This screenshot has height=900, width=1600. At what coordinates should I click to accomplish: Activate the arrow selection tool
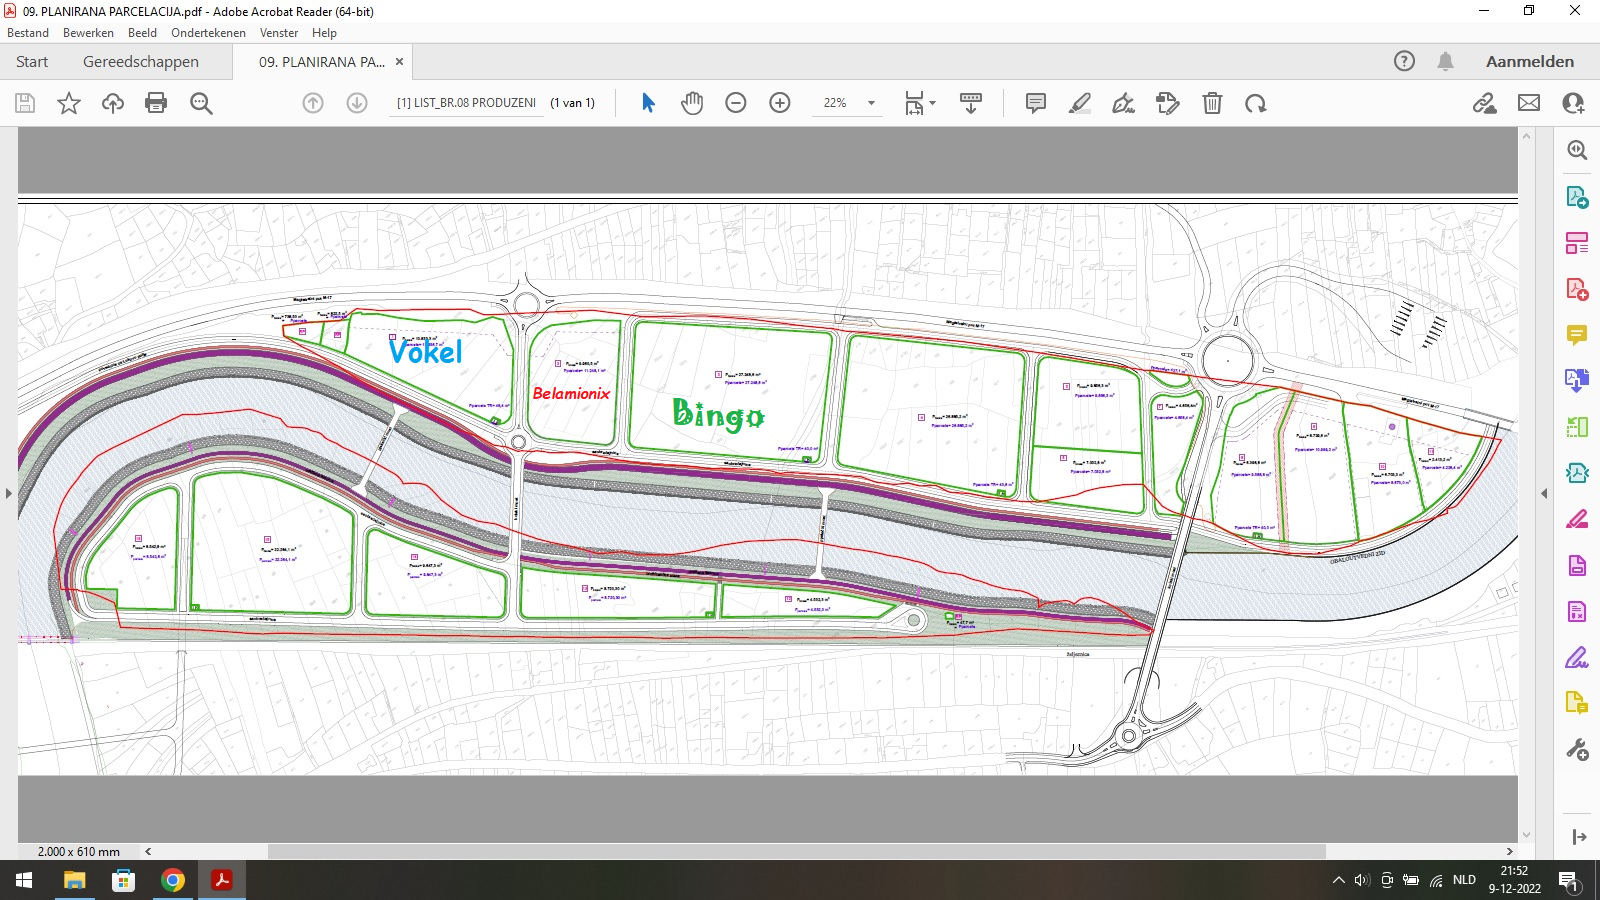coord(648,103)
